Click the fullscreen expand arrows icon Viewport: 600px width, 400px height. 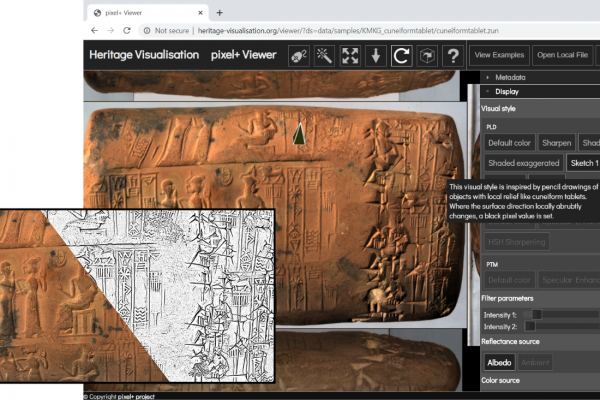[350, 56]
